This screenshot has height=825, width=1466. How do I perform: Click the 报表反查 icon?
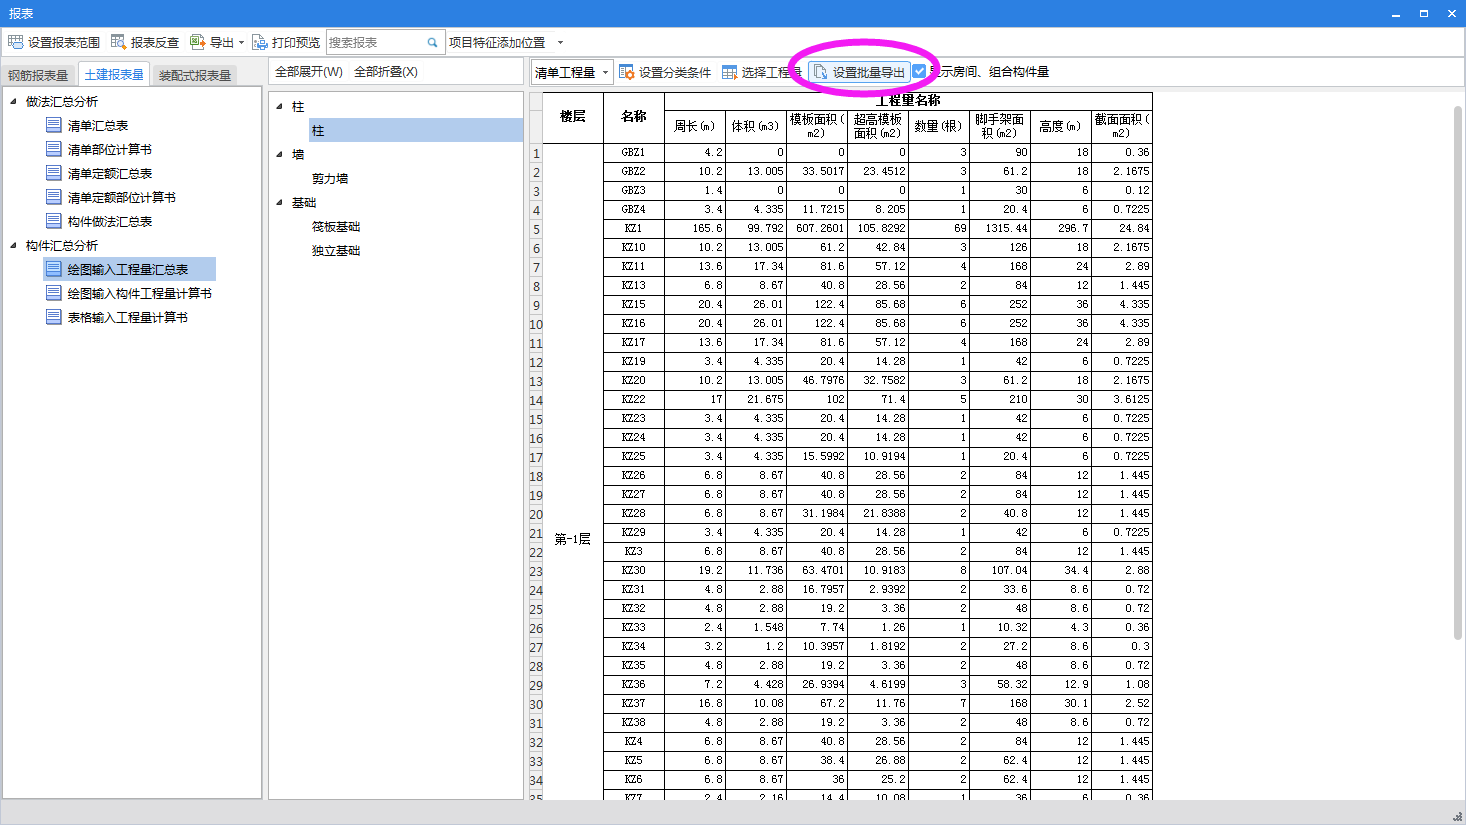pos(118,42)
